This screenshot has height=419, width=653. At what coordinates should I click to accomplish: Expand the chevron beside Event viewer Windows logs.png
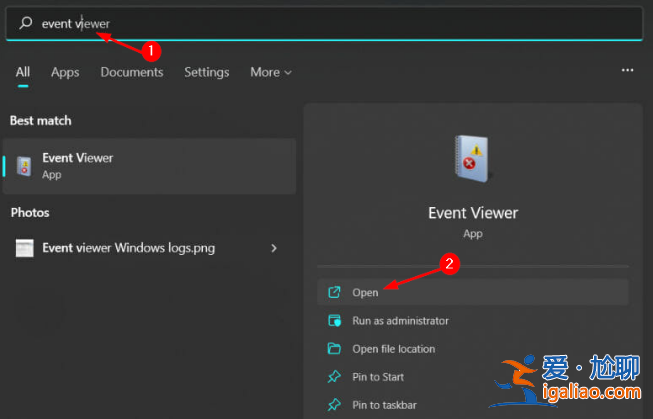coord(274,248)
